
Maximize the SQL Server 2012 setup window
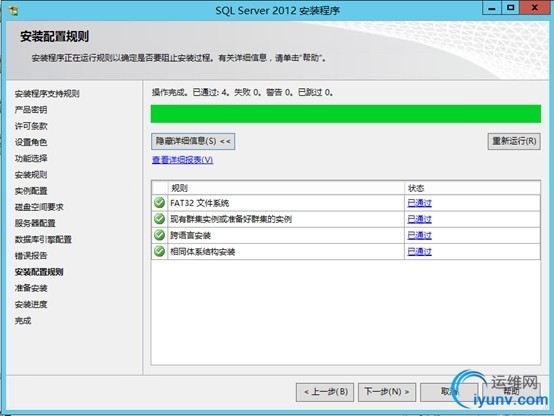click(x=510, y=8)
